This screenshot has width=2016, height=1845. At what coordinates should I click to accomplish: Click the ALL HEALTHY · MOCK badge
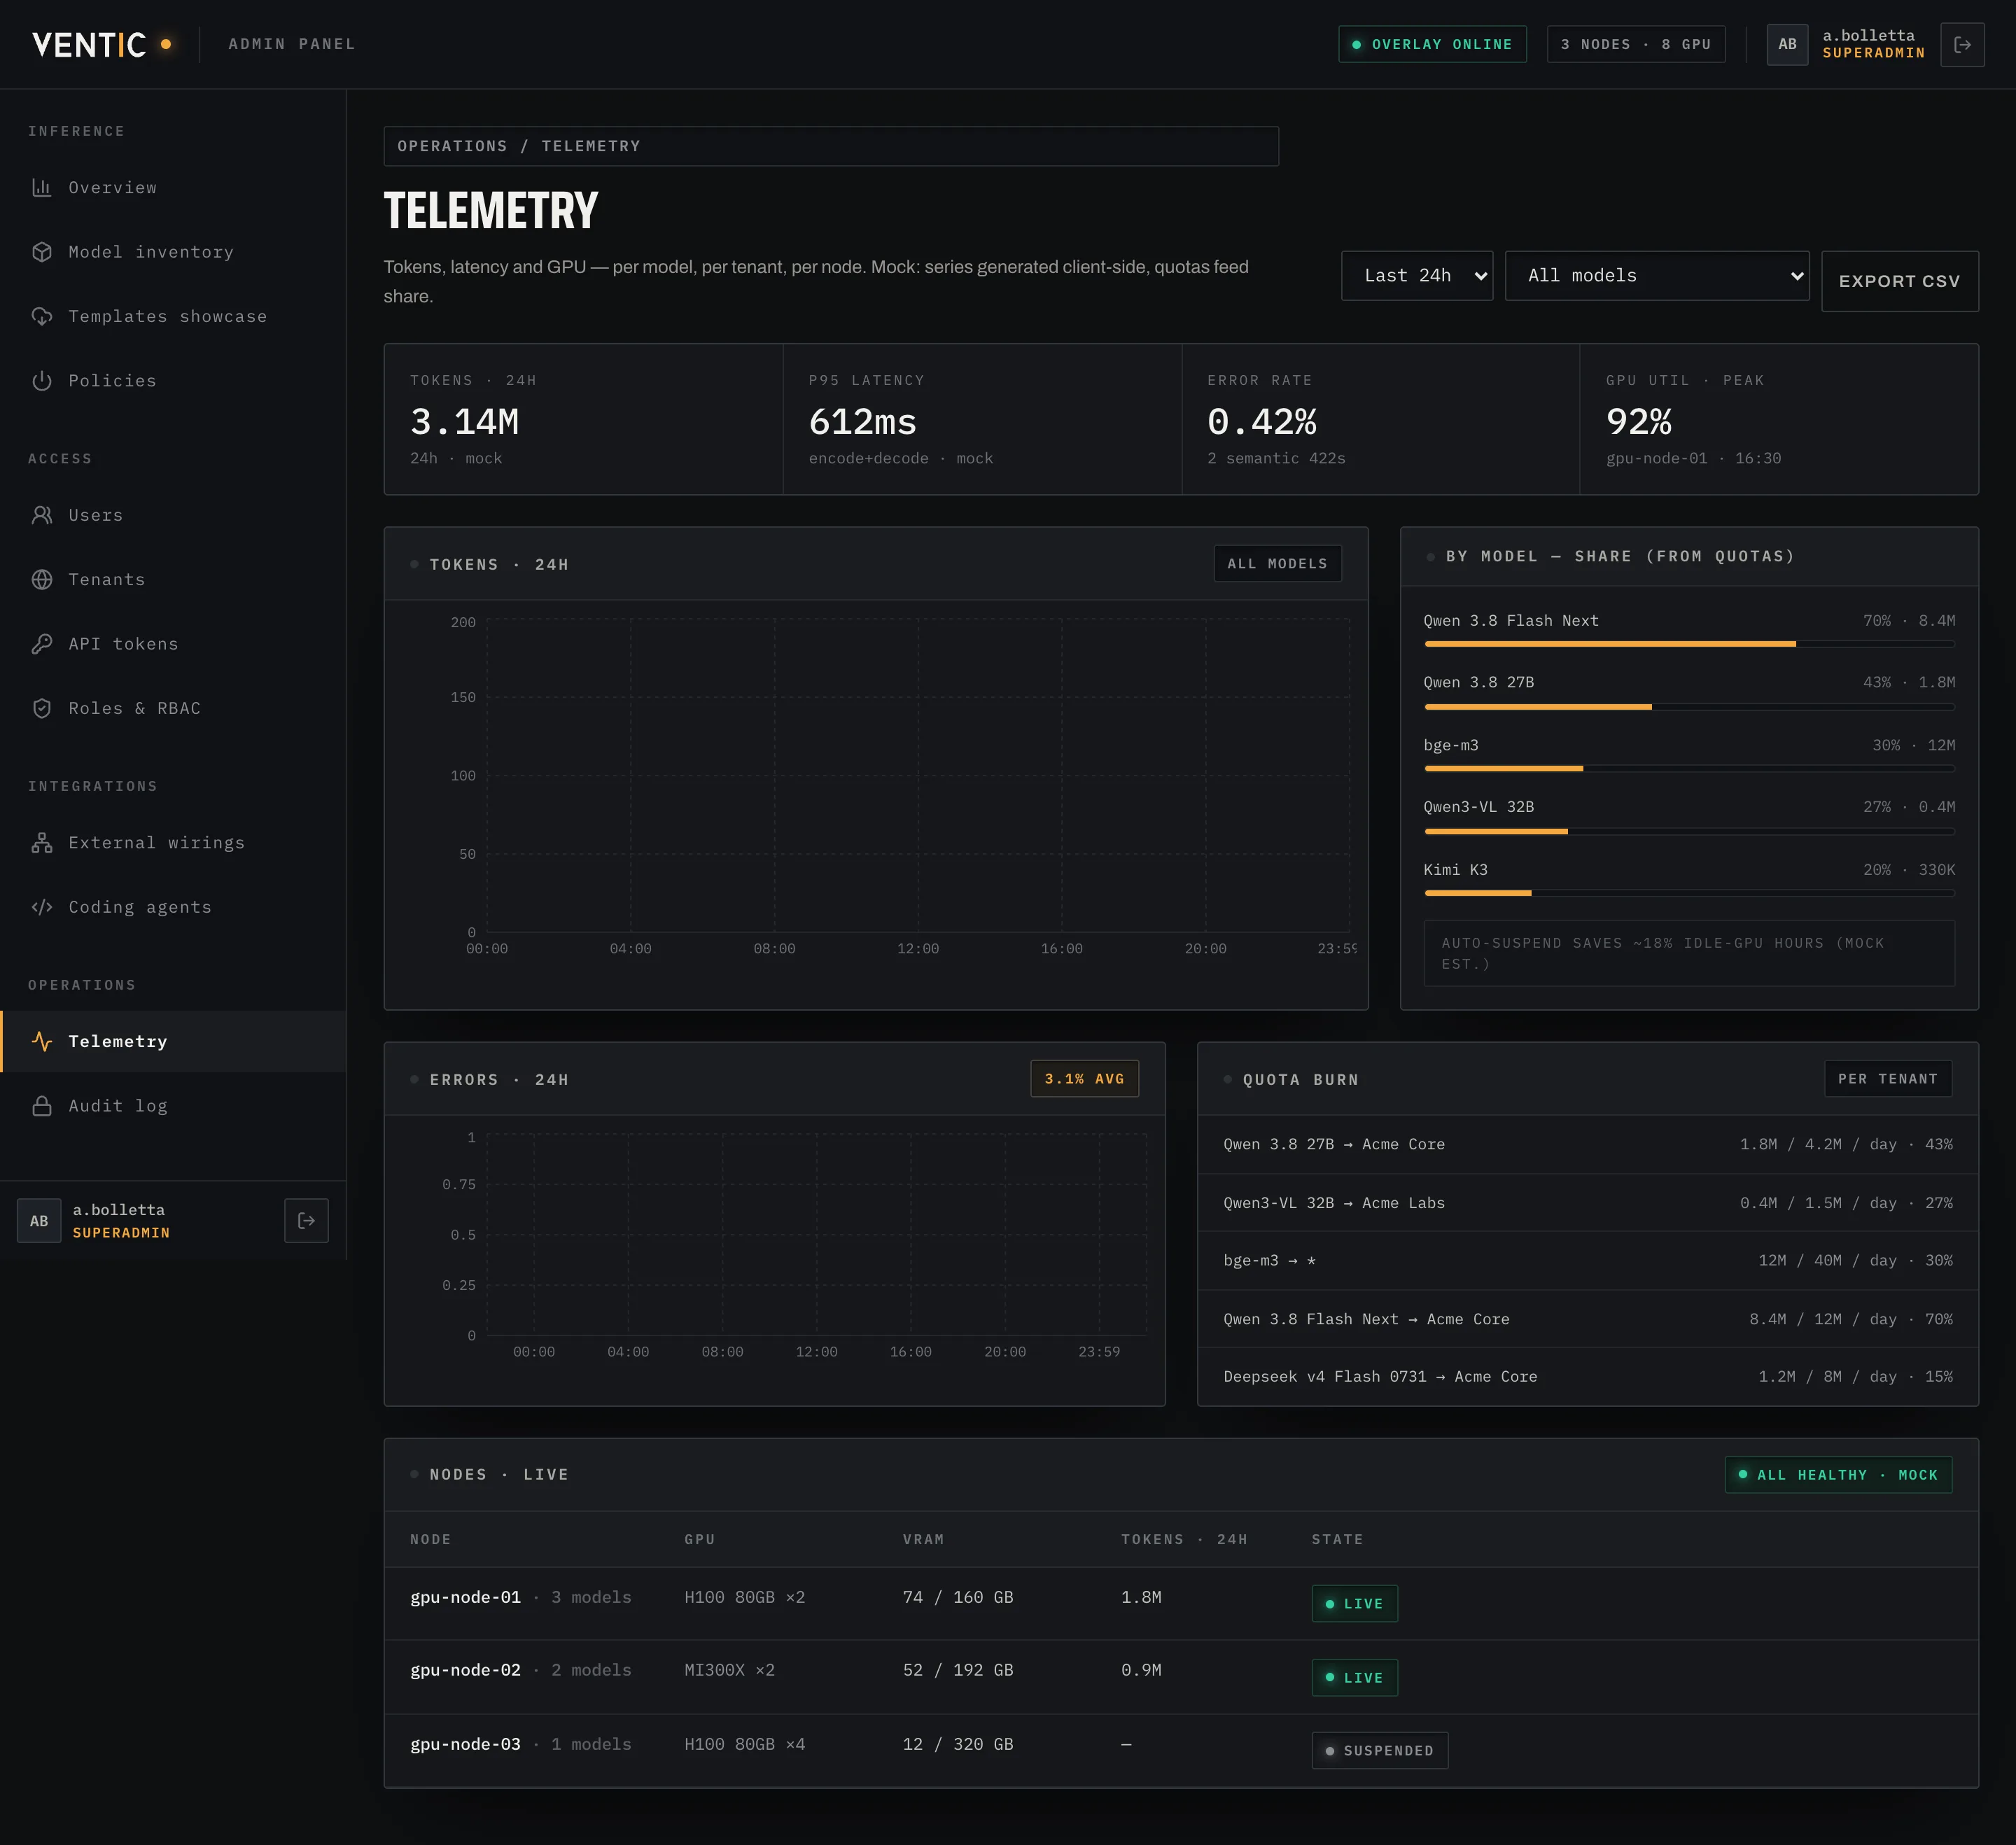click(x=1838, y=1475)
